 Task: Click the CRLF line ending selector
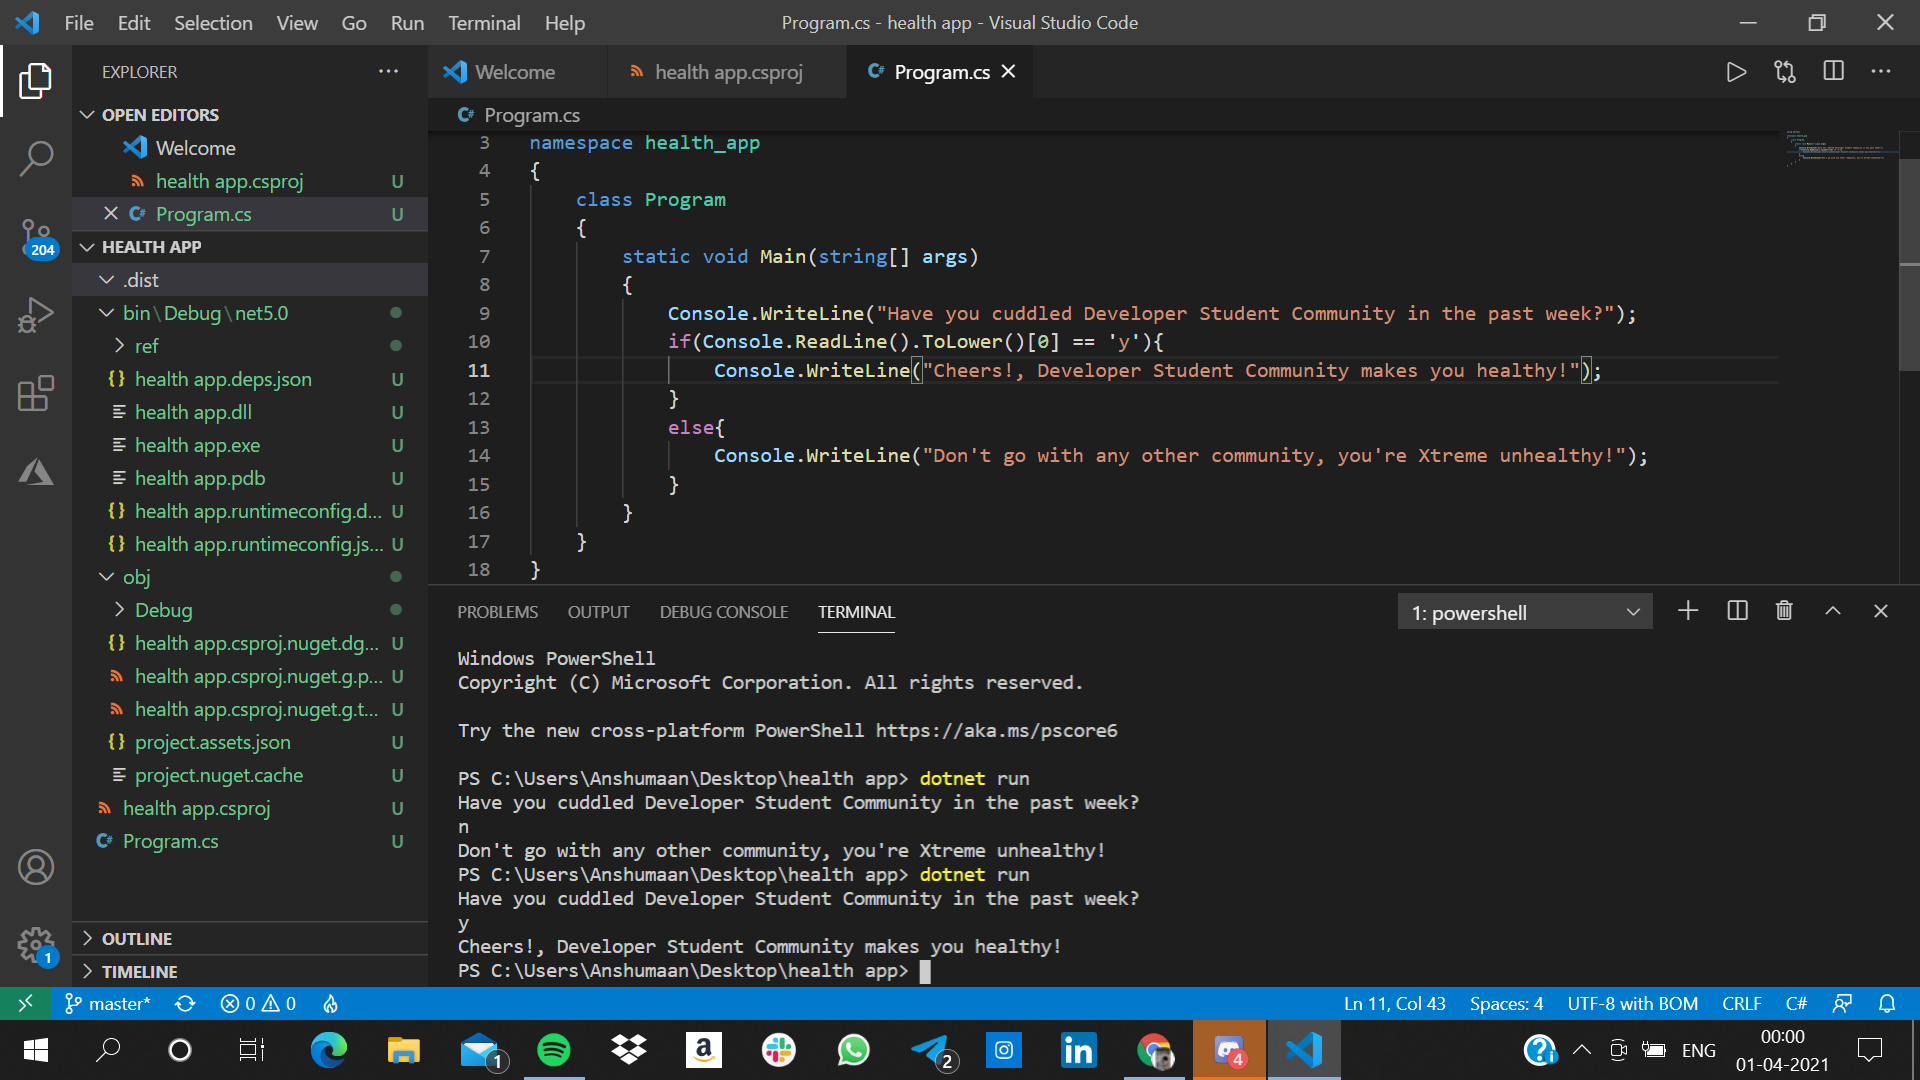(1741, 1003)
